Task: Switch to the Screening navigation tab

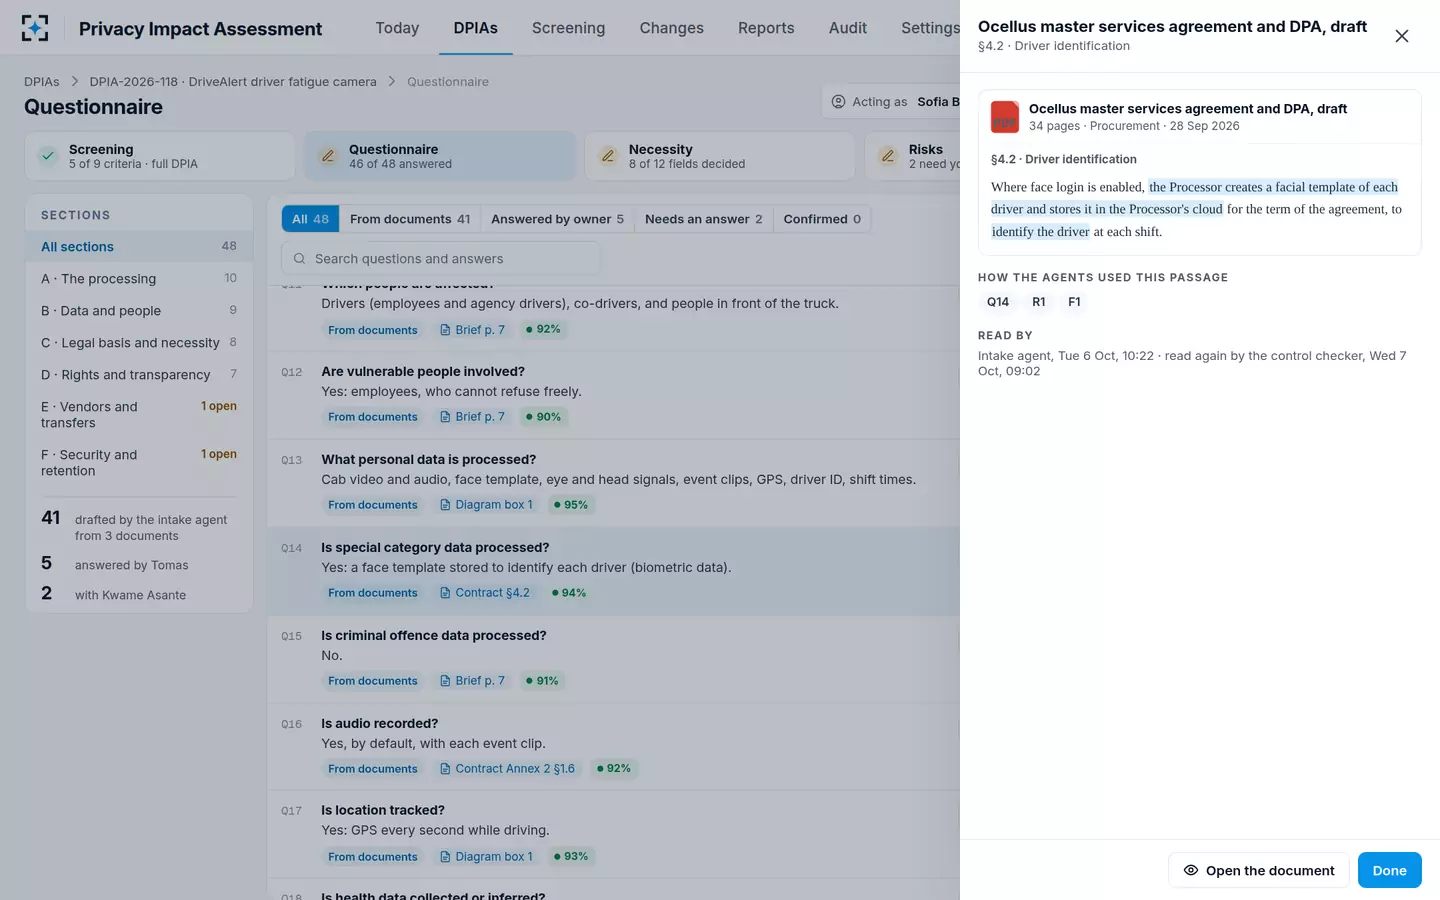Action: point(568,28)
